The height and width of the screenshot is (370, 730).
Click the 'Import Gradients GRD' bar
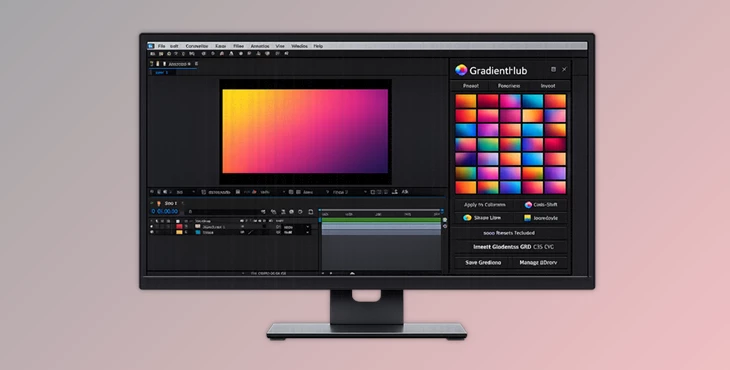click(x=511, y=247)
